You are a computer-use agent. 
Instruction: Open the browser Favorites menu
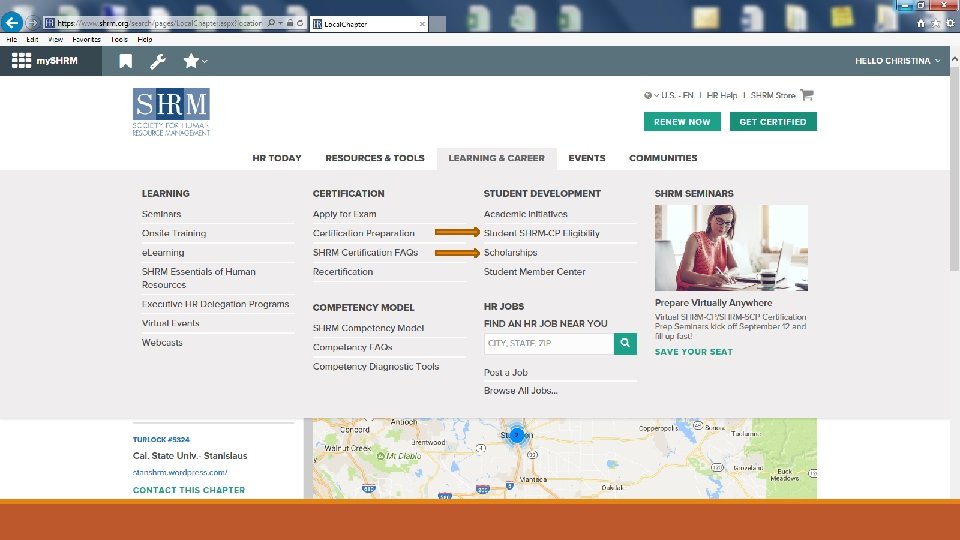86,39
